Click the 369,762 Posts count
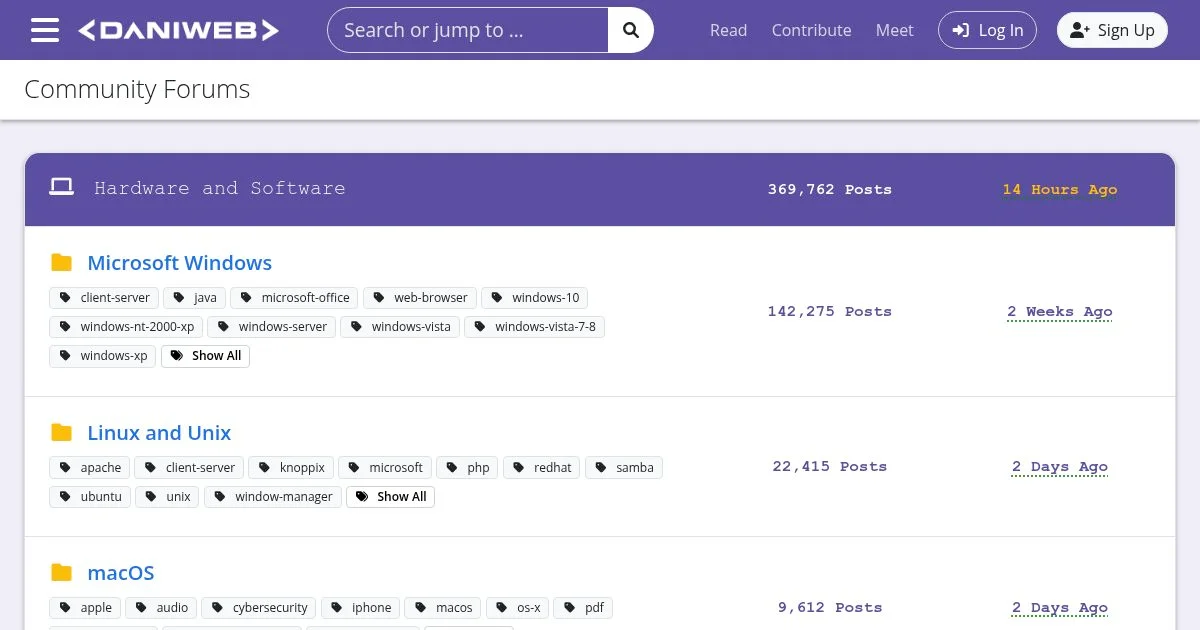 click(x=830, y=189)
